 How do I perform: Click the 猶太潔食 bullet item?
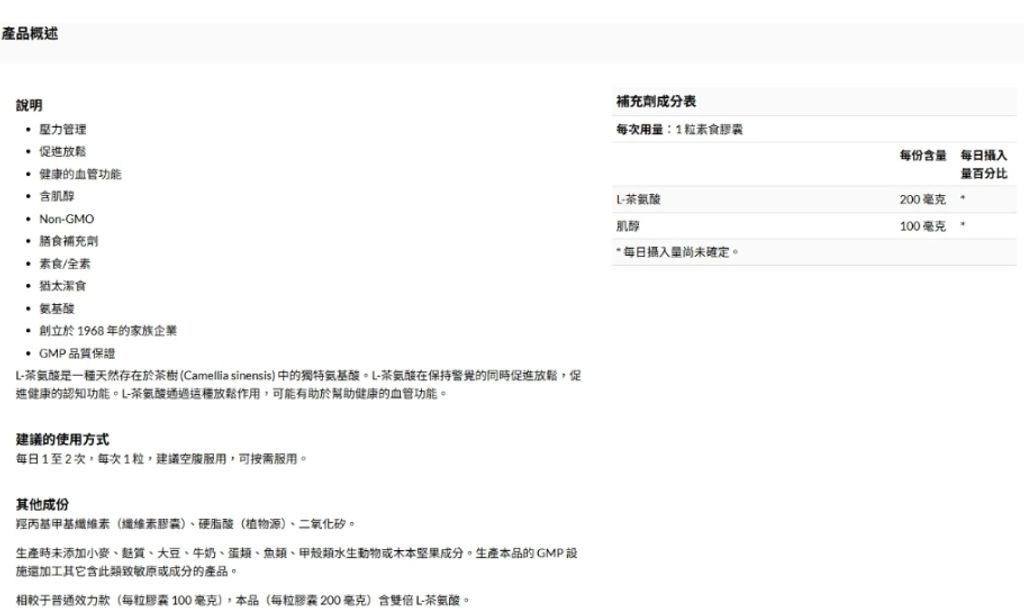pos(62,286)
